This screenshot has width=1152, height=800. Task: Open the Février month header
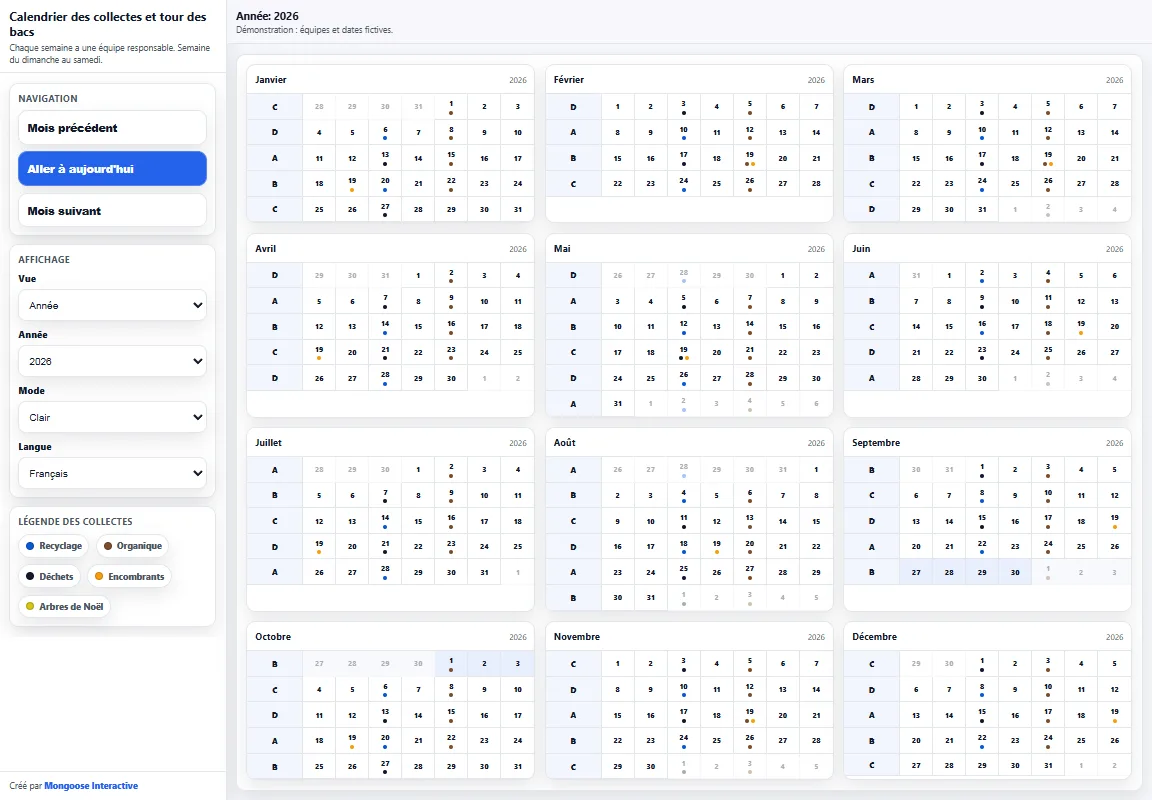[689, 79]
